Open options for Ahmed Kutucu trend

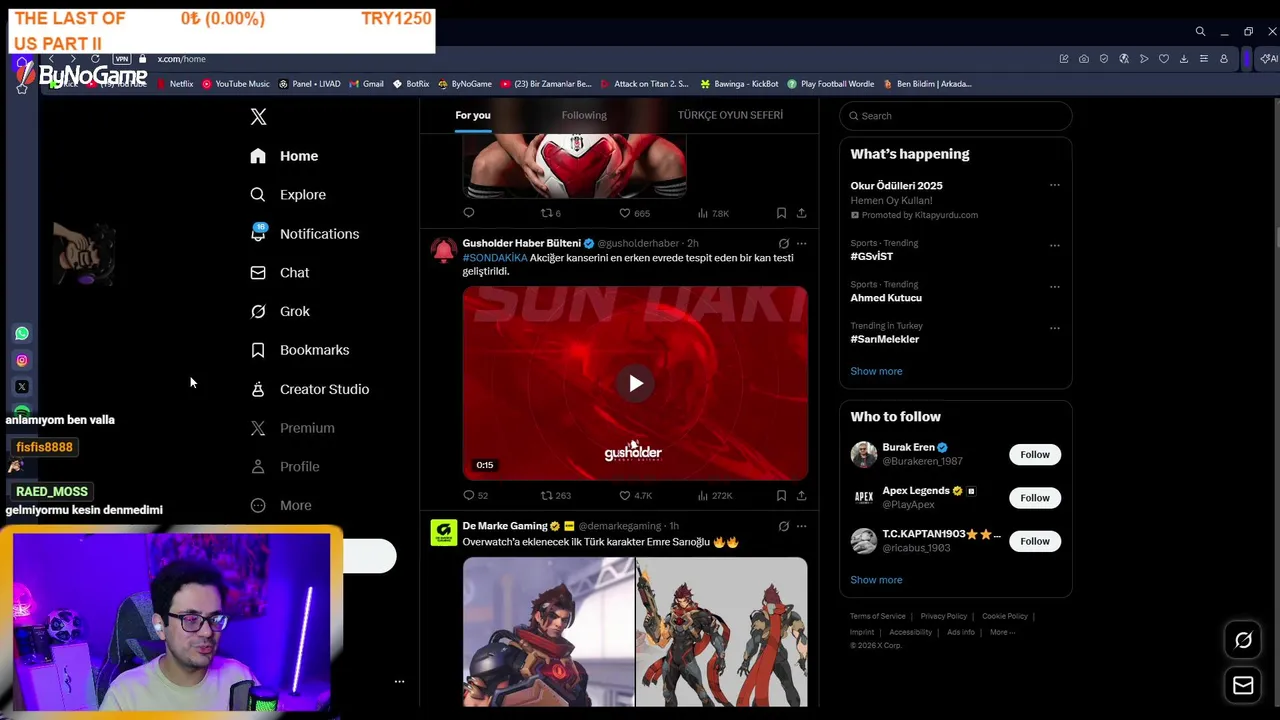(1054, 286)
